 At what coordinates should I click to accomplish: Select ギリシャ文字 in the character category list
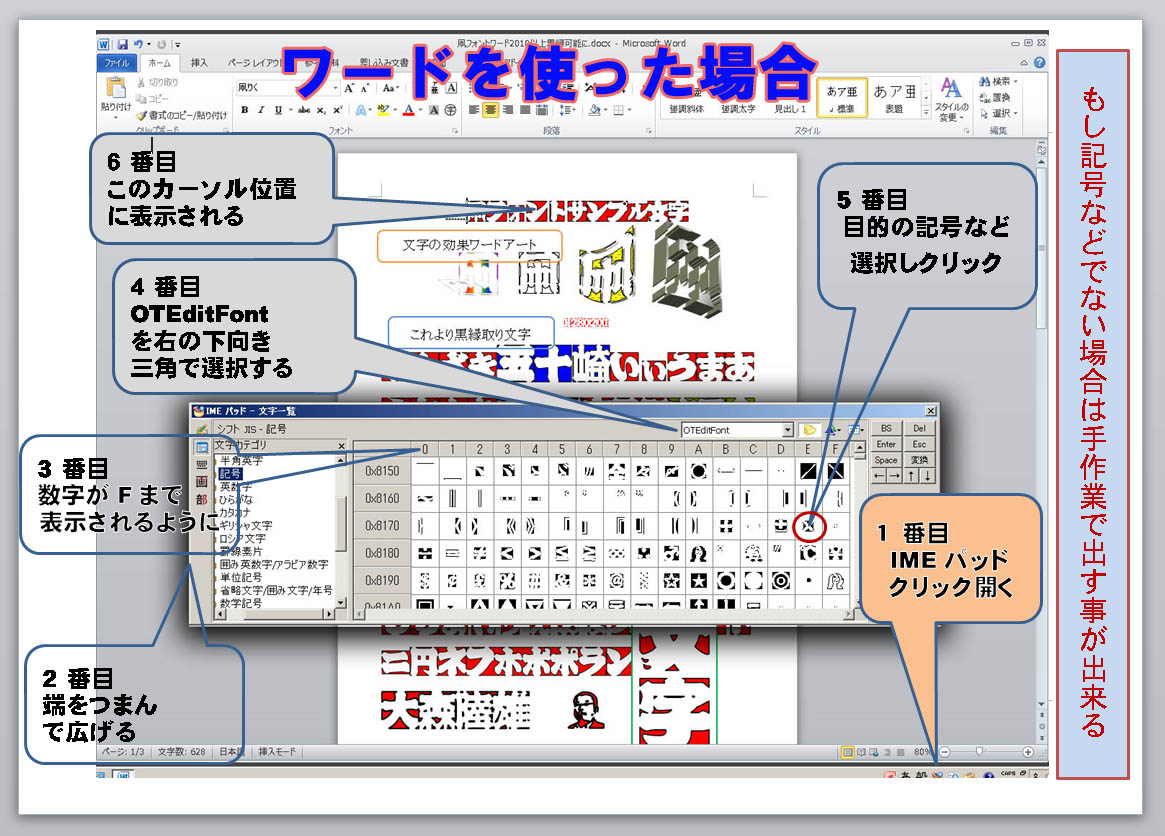tap(246, 525)
